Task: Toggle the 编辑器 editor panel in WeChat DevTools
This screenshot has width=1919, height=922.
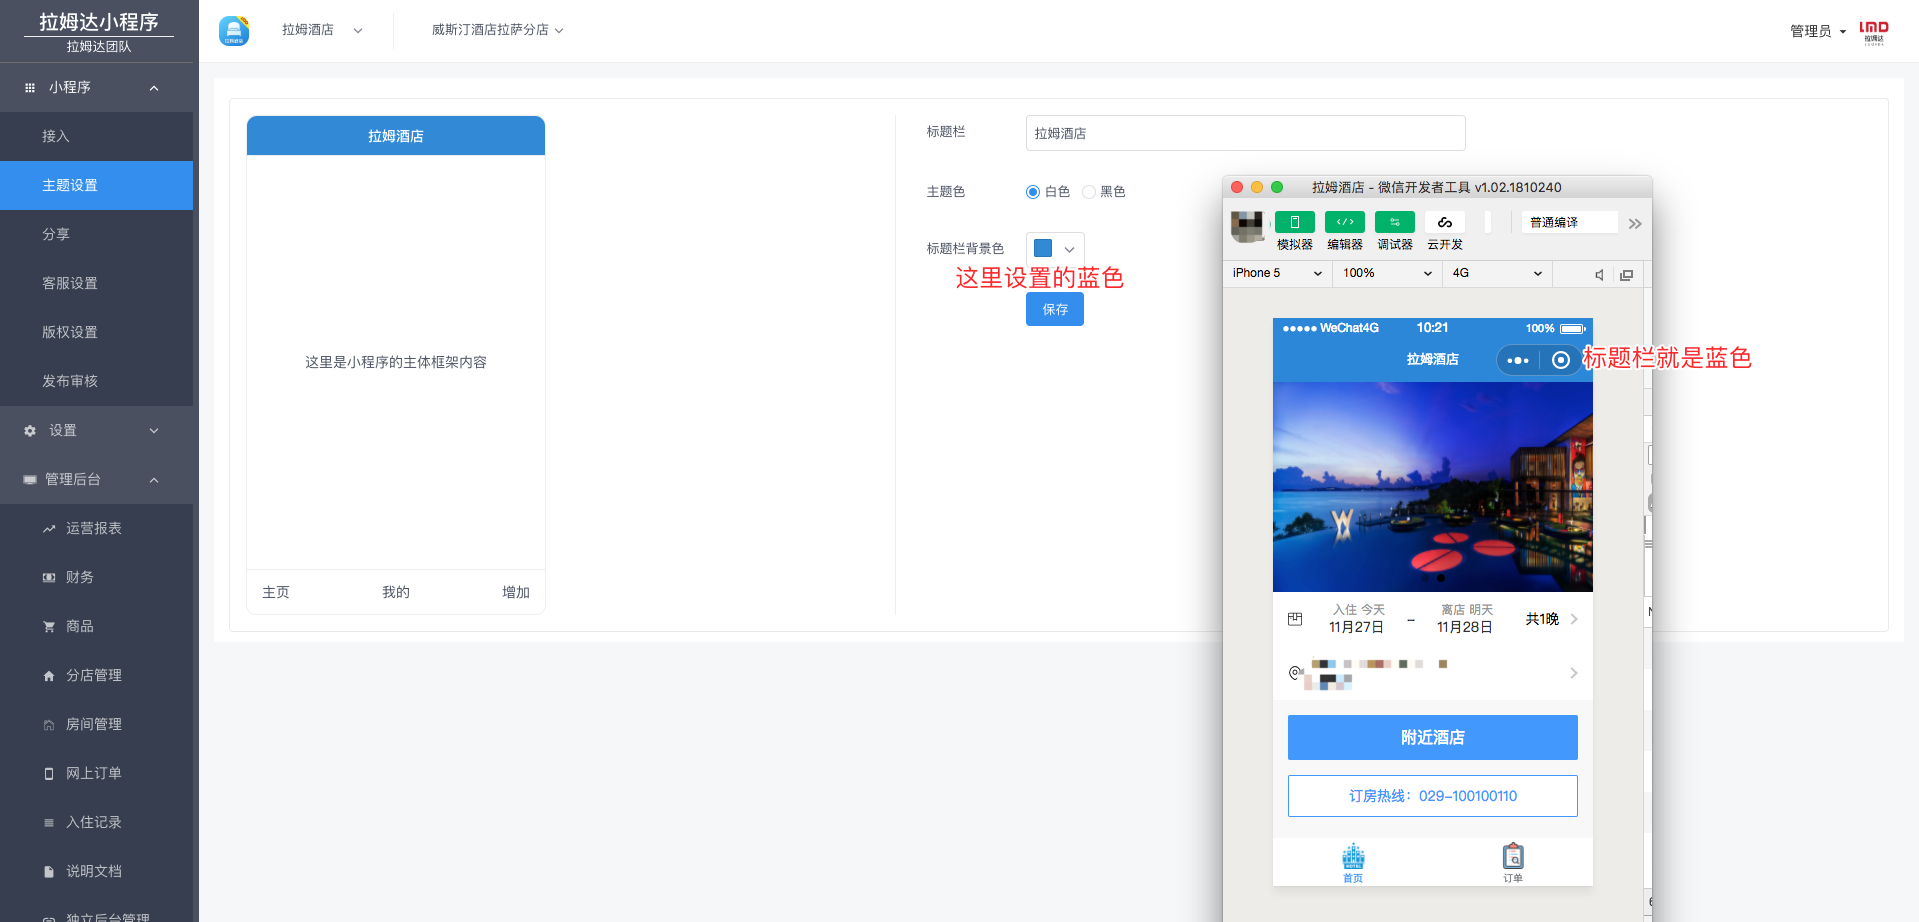Action: coord(1344,222)
